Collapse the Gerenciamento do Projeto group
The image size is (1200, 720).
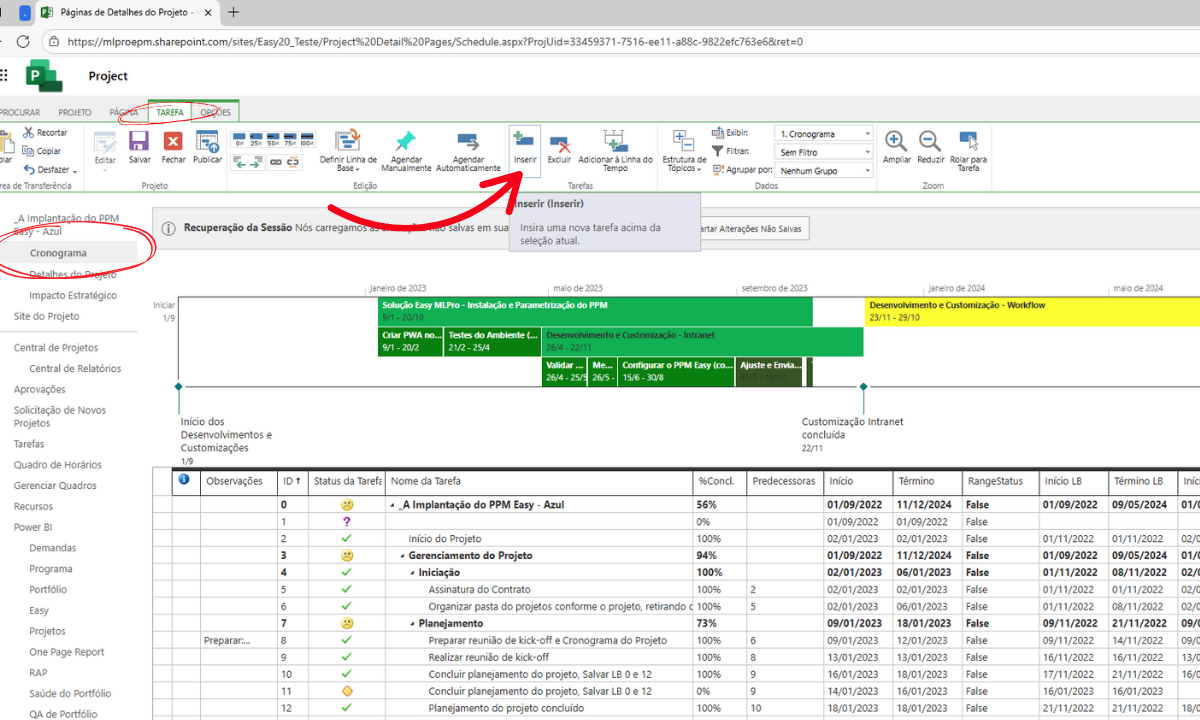(x=402, y=556)
